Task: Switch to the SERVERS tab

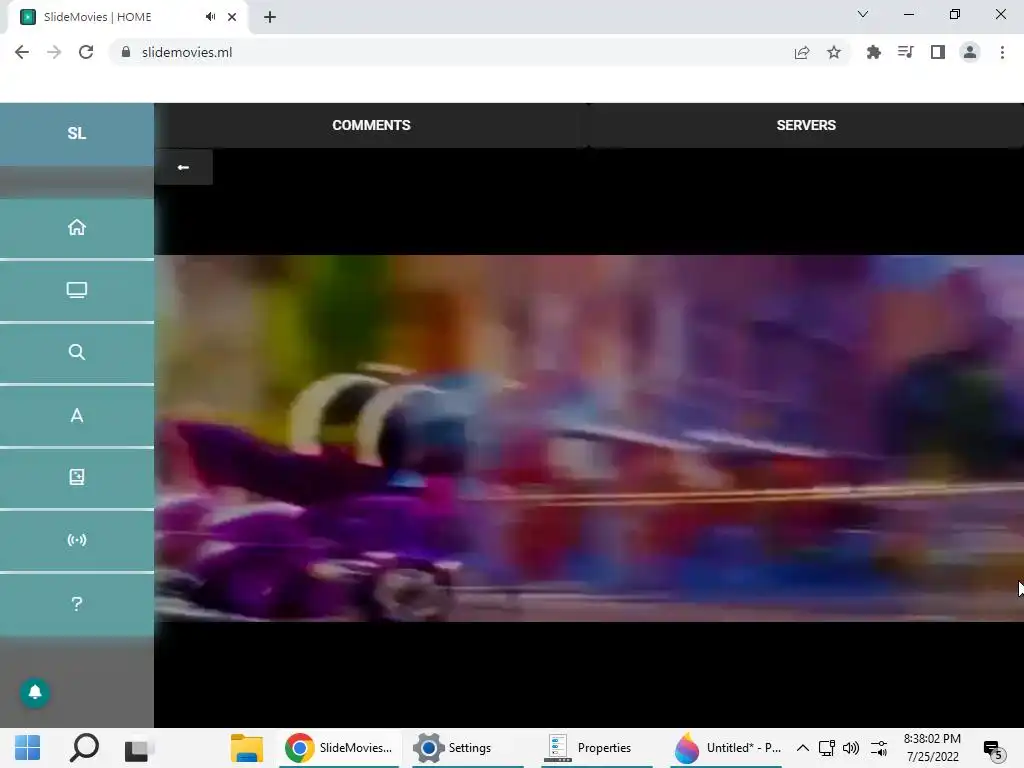Action: point(806,125)
